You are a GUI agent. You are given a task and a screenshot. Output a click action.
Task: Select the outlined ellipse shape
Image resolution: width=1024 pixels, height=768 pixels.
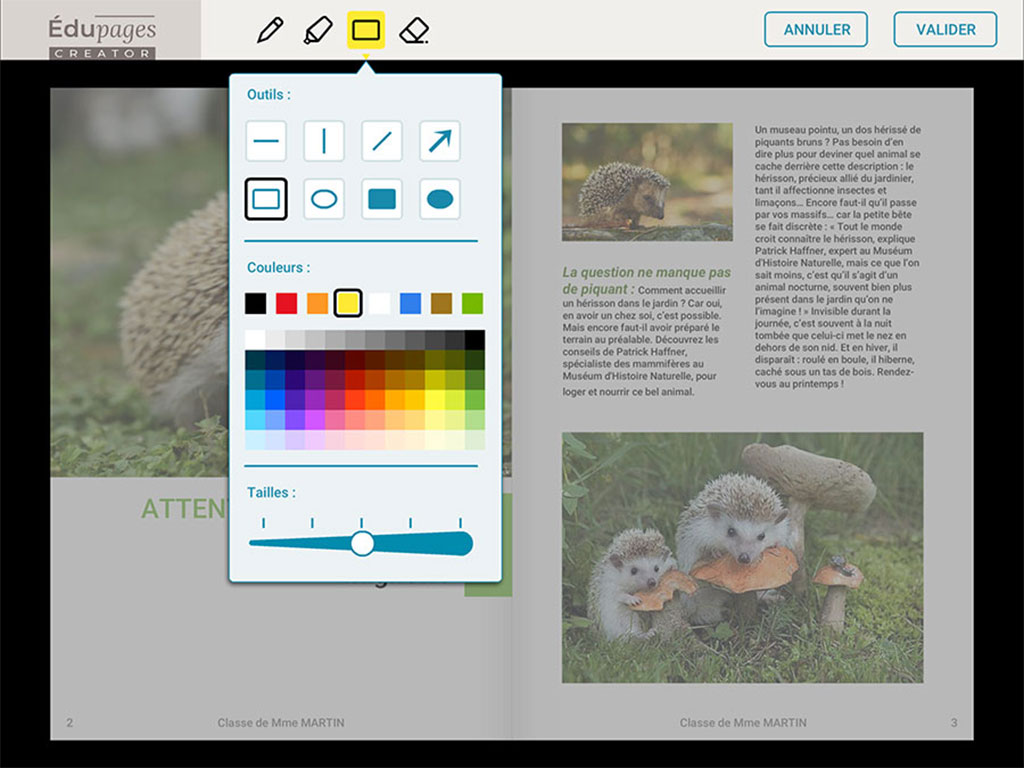(x=323, y=198)
